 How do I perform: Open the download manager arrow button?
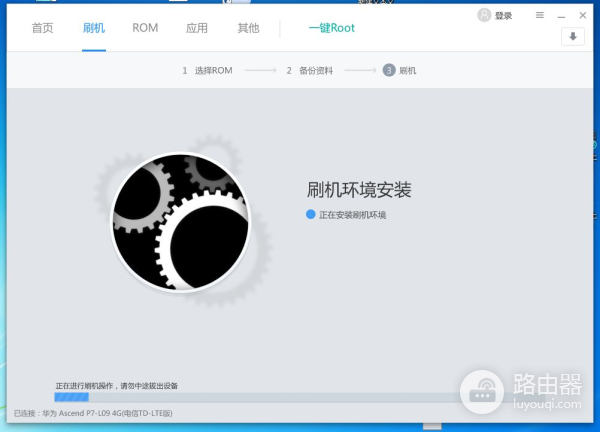click(573, 37)
